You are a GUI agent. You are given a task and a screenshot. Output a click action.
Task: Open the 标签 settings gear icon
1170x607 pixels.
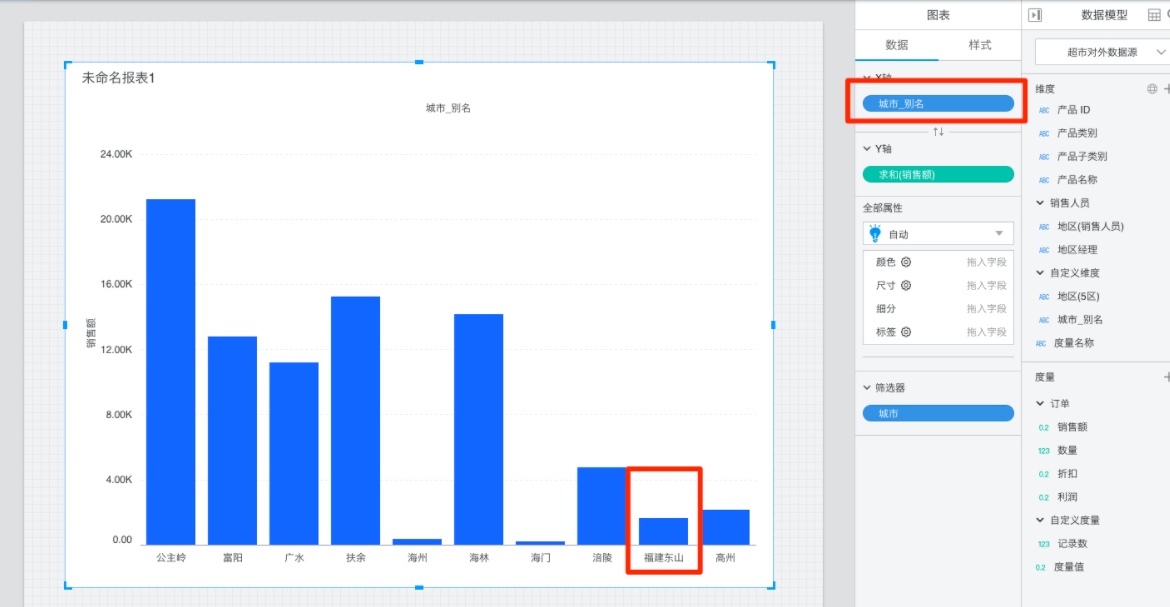[x=906, y=332]
